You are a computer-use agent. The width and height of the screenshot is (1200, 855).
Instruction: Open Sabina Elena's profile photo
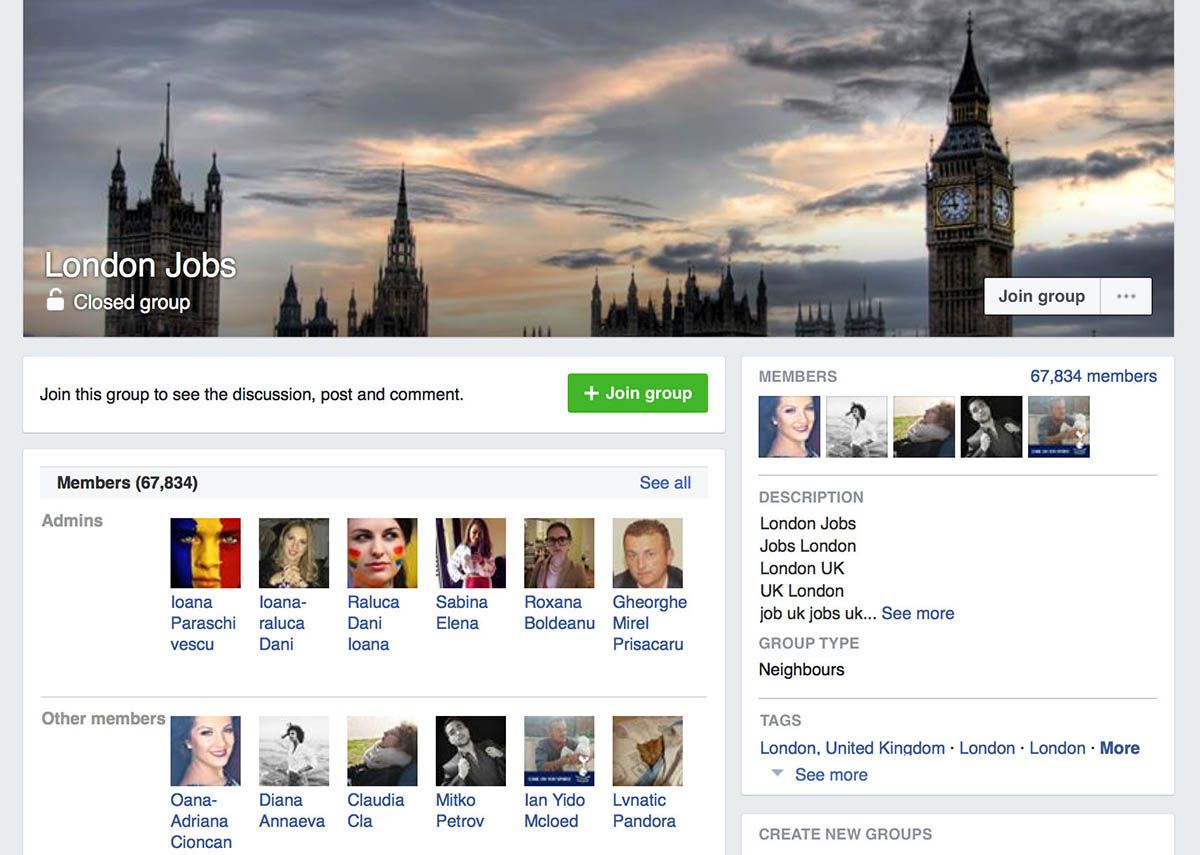[471, 553]
